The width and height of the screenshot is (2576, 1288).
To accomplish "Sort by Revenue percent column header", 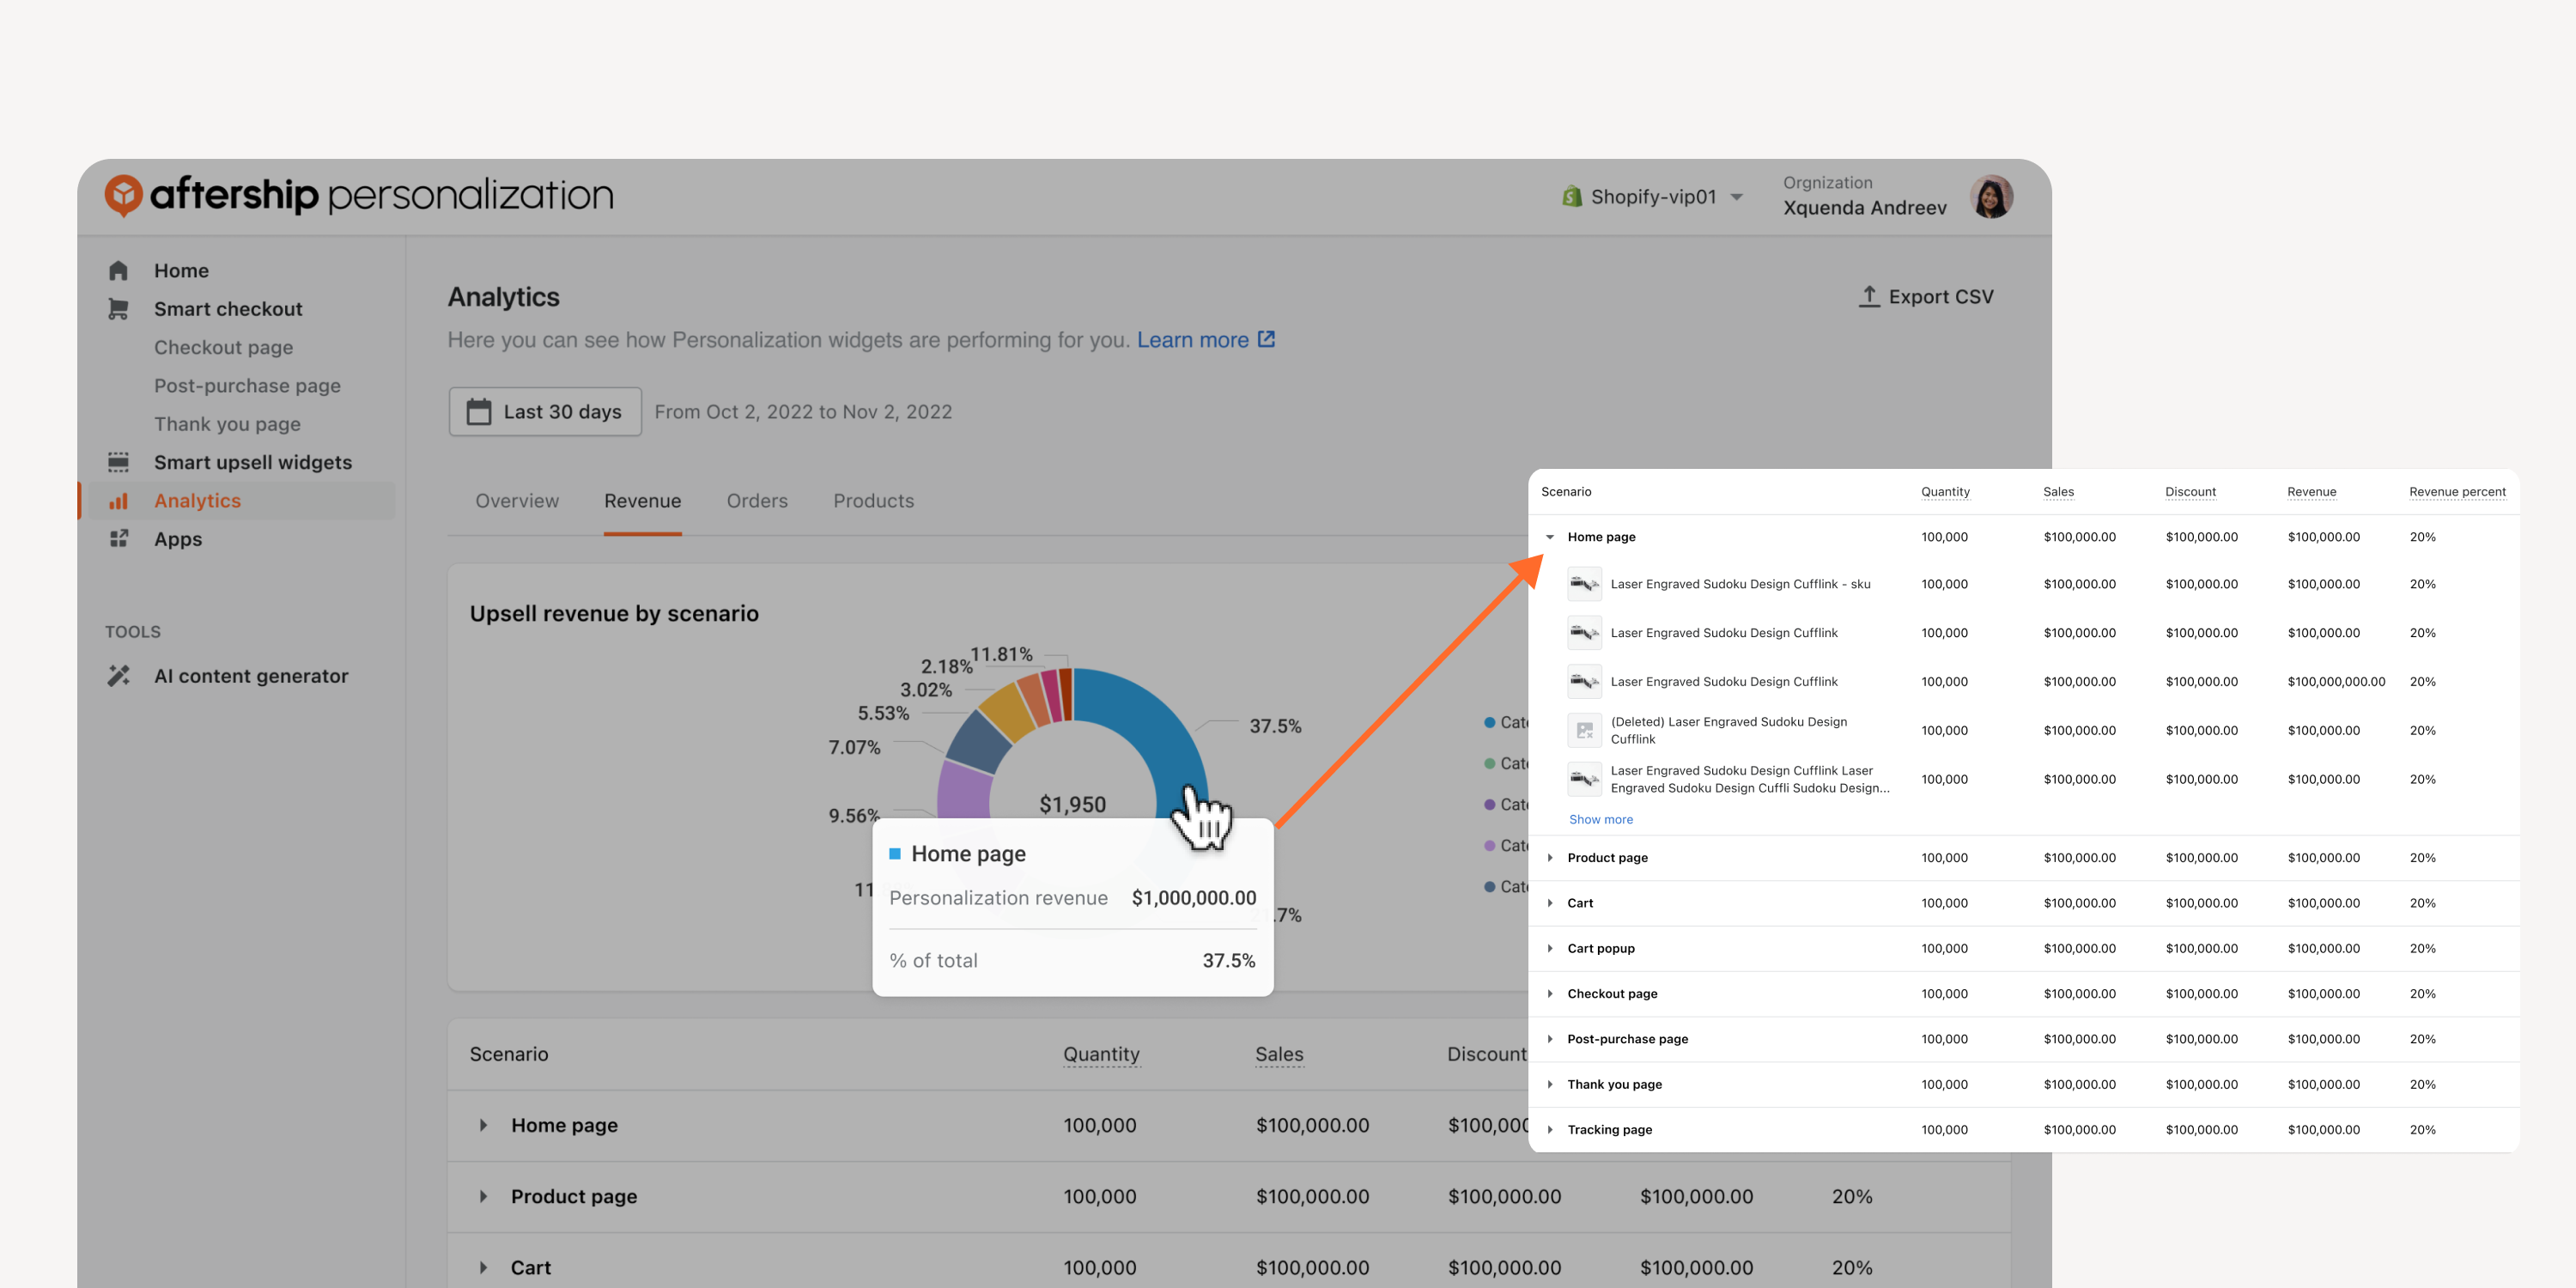I will [x=2457, y=492].
